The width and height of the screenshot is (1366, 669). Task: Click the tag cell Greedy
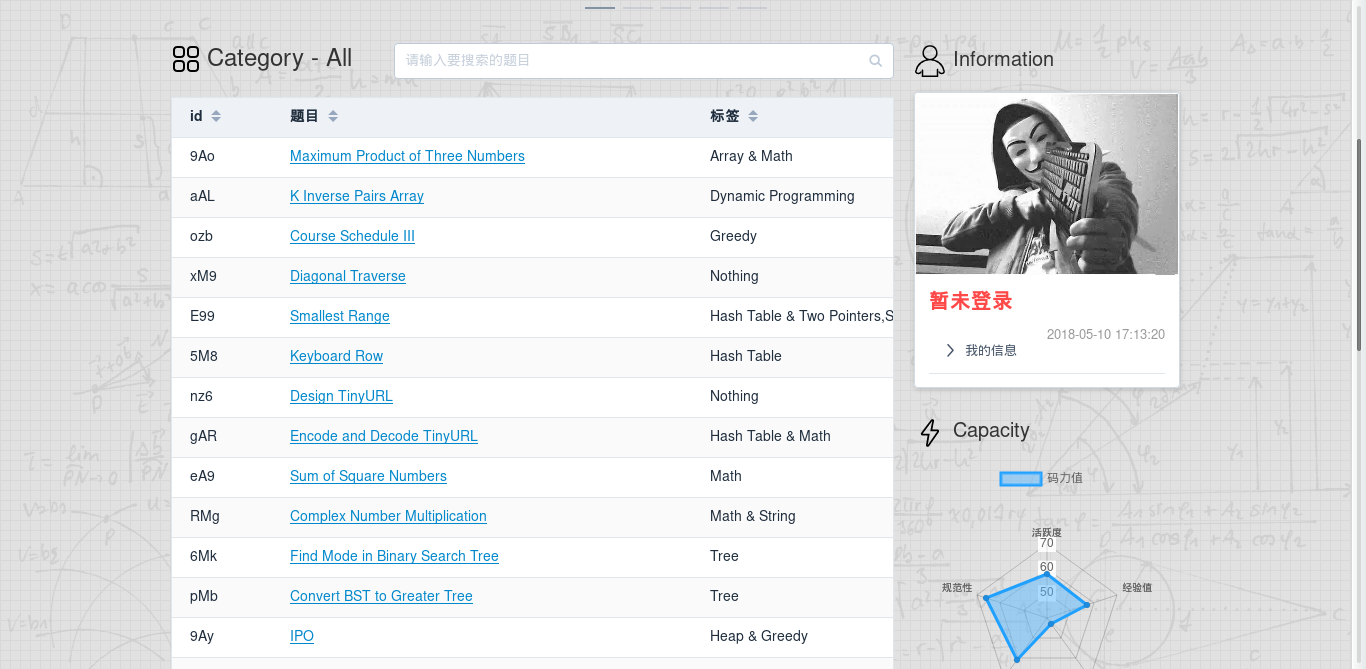click(x=733, y=236)
